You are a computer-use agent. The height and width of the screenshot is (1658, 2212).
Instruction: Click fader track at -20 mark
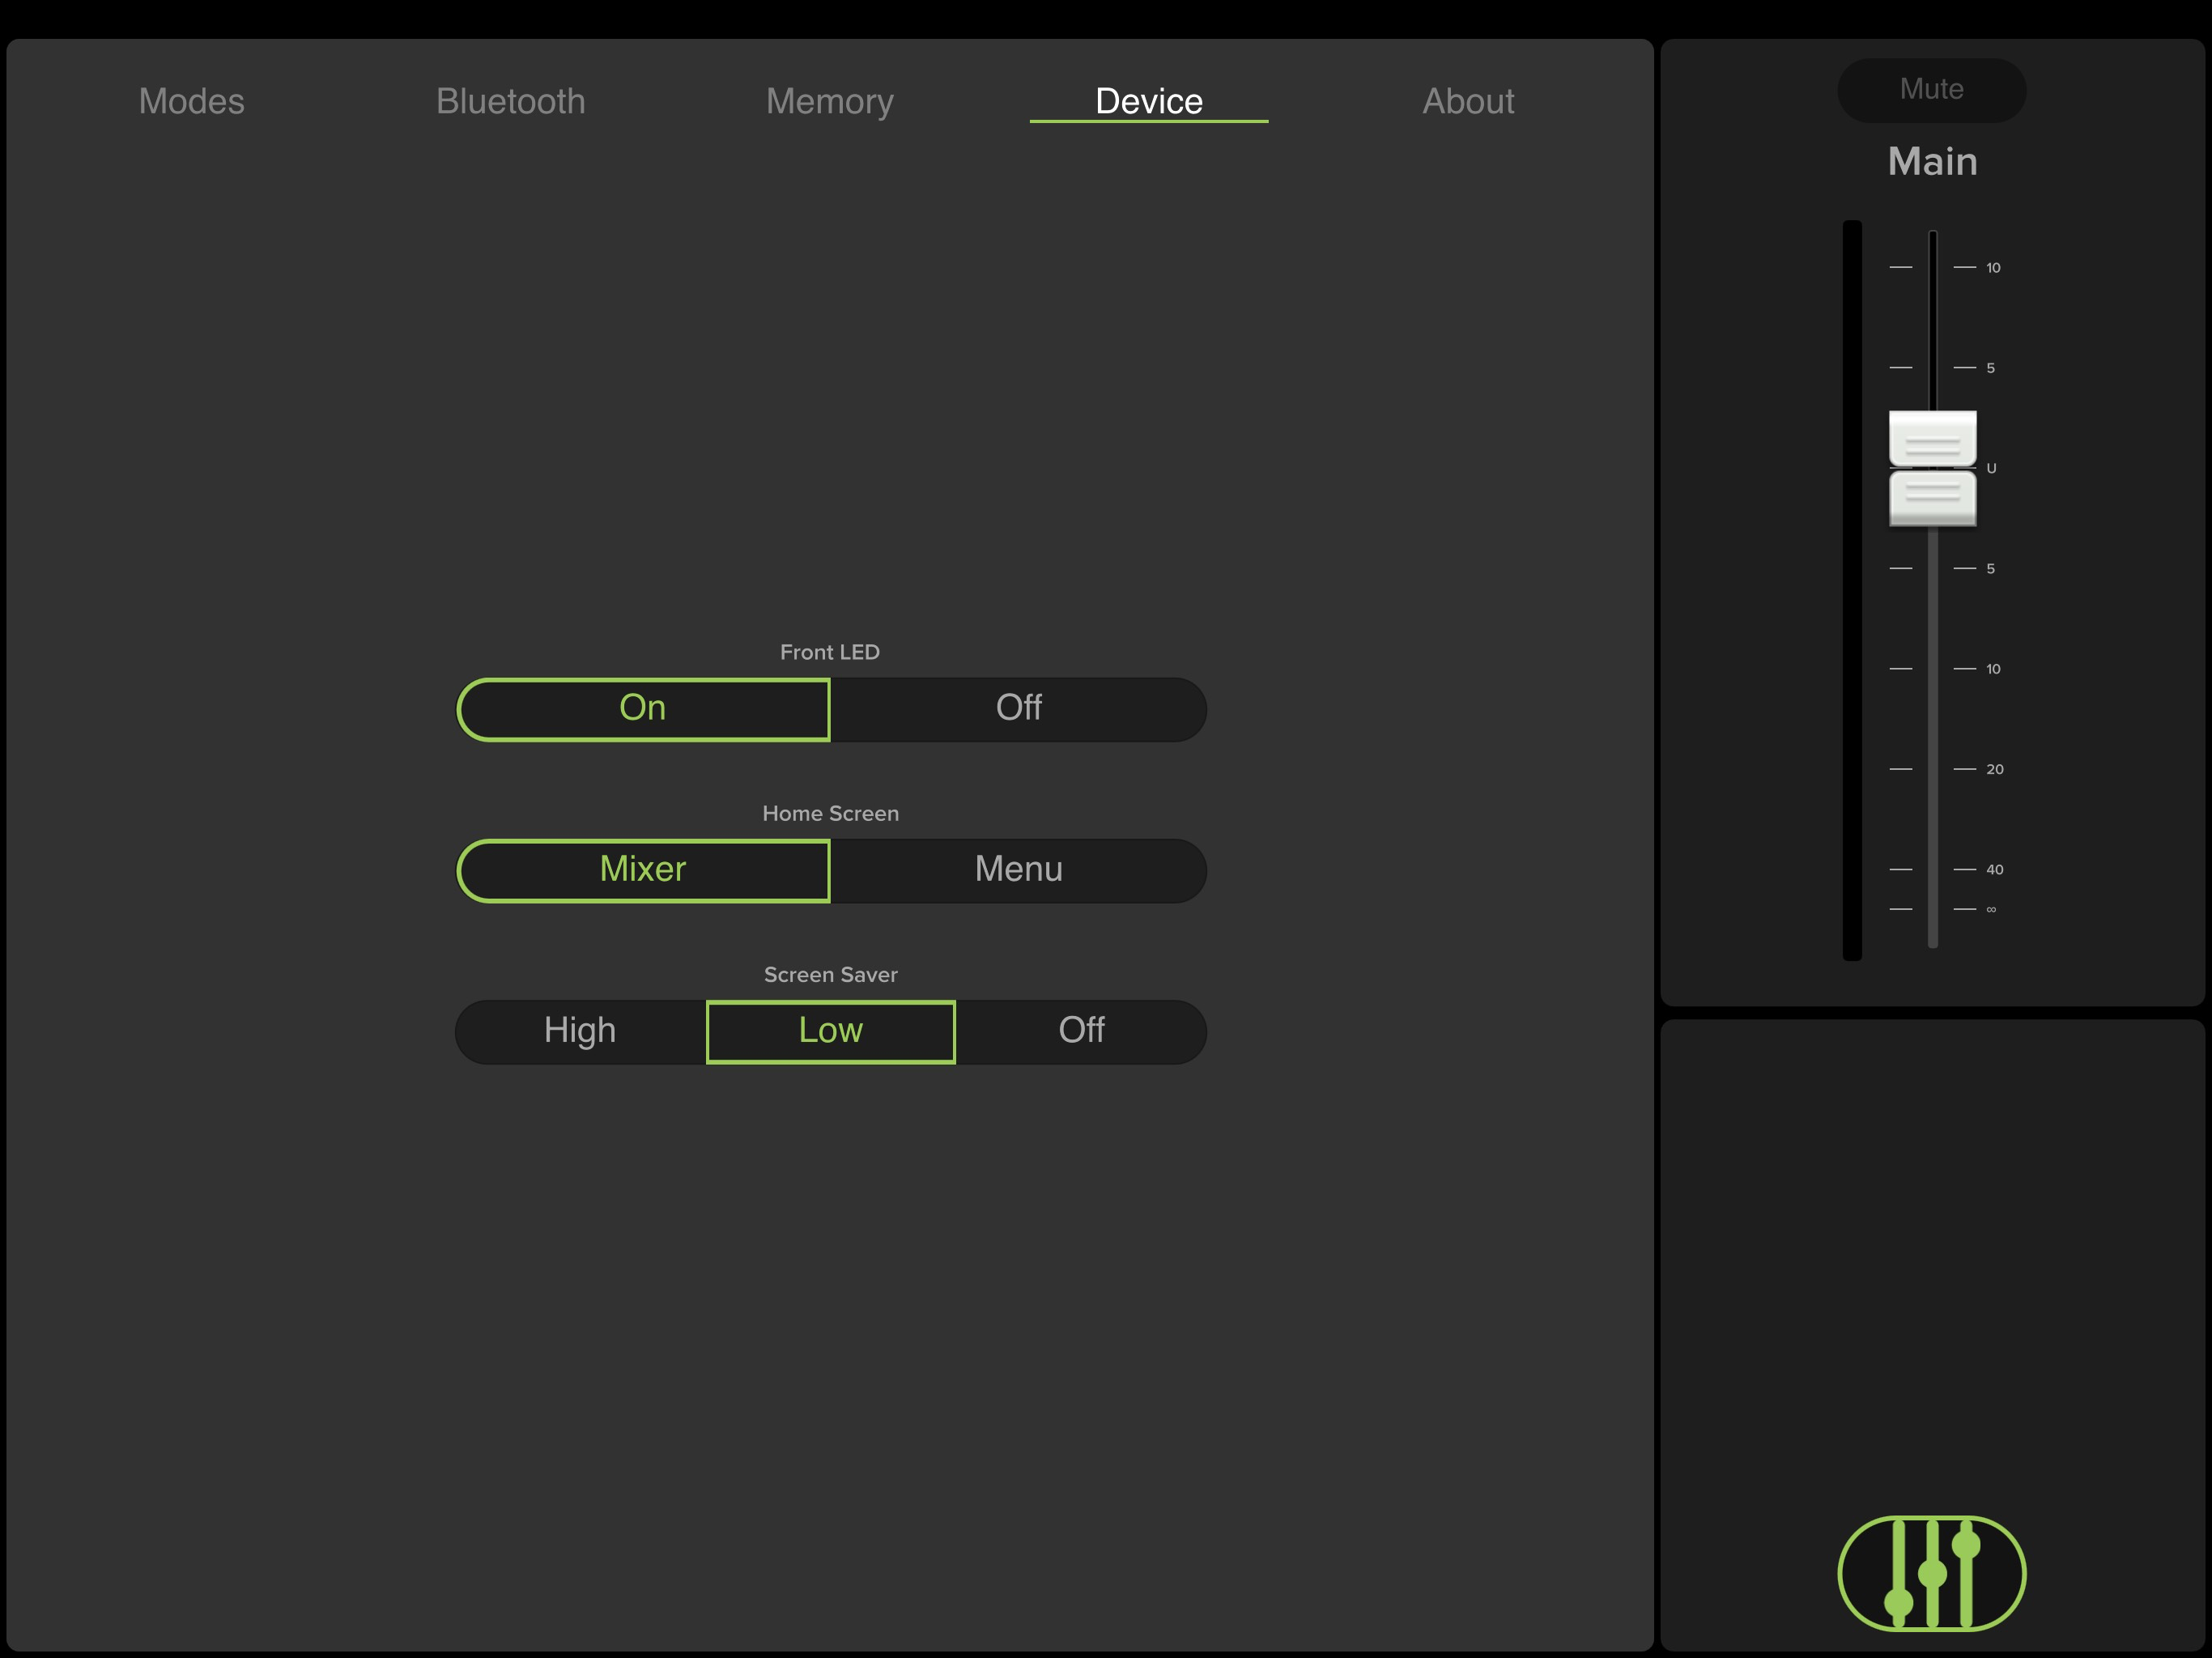(1932, 769)
